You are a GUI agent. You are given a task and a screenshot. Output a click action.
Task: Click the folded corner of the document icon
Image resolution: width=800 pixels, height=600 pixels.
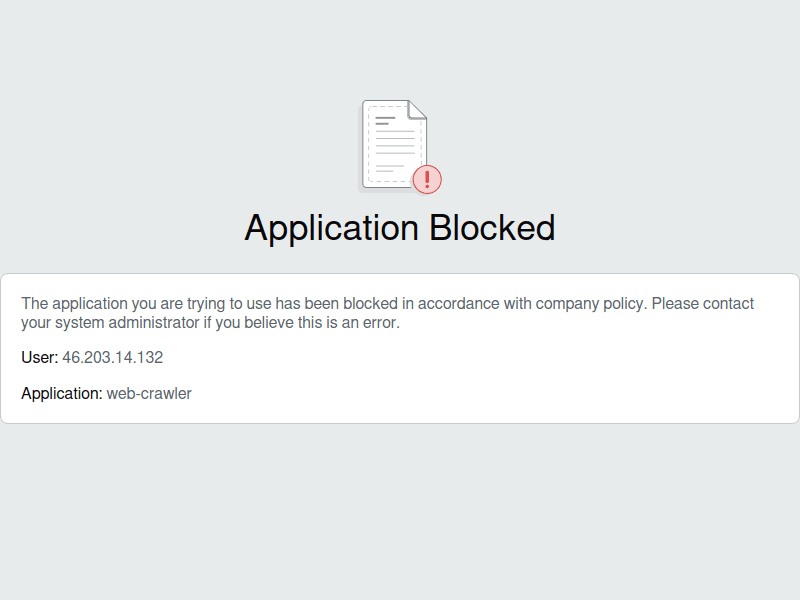click(417, 109)
